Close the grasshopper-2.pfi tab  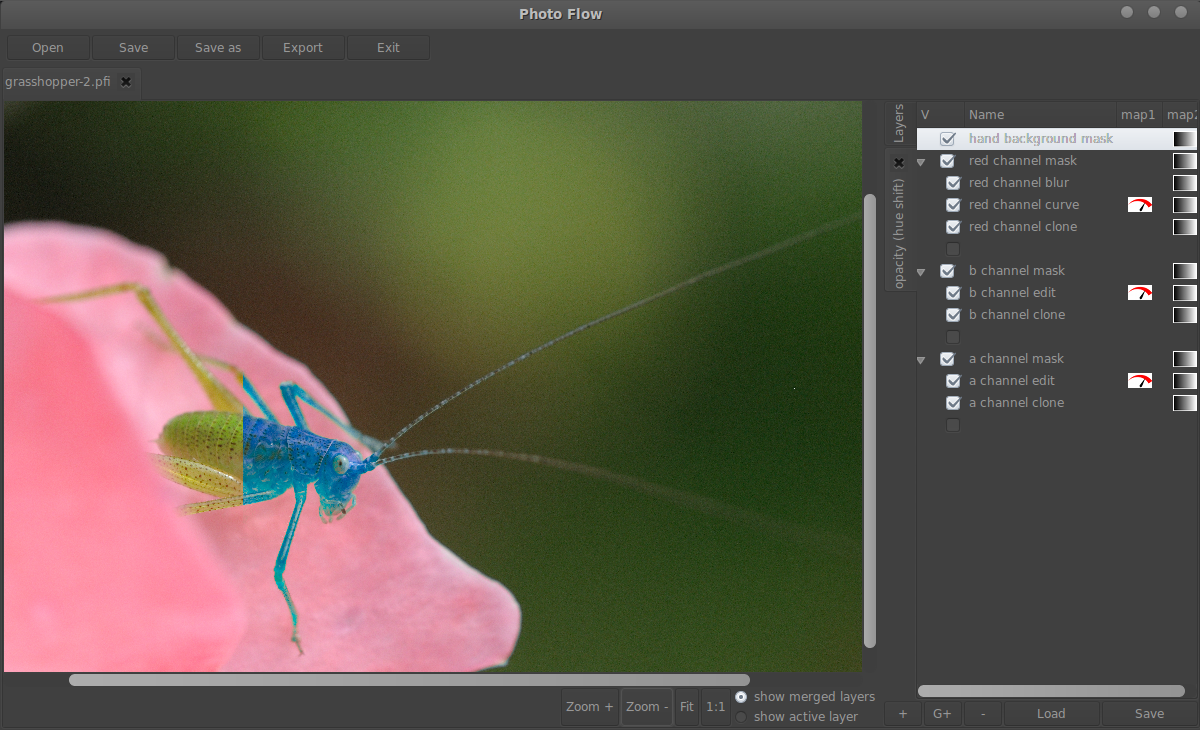(x=125, y=82)
